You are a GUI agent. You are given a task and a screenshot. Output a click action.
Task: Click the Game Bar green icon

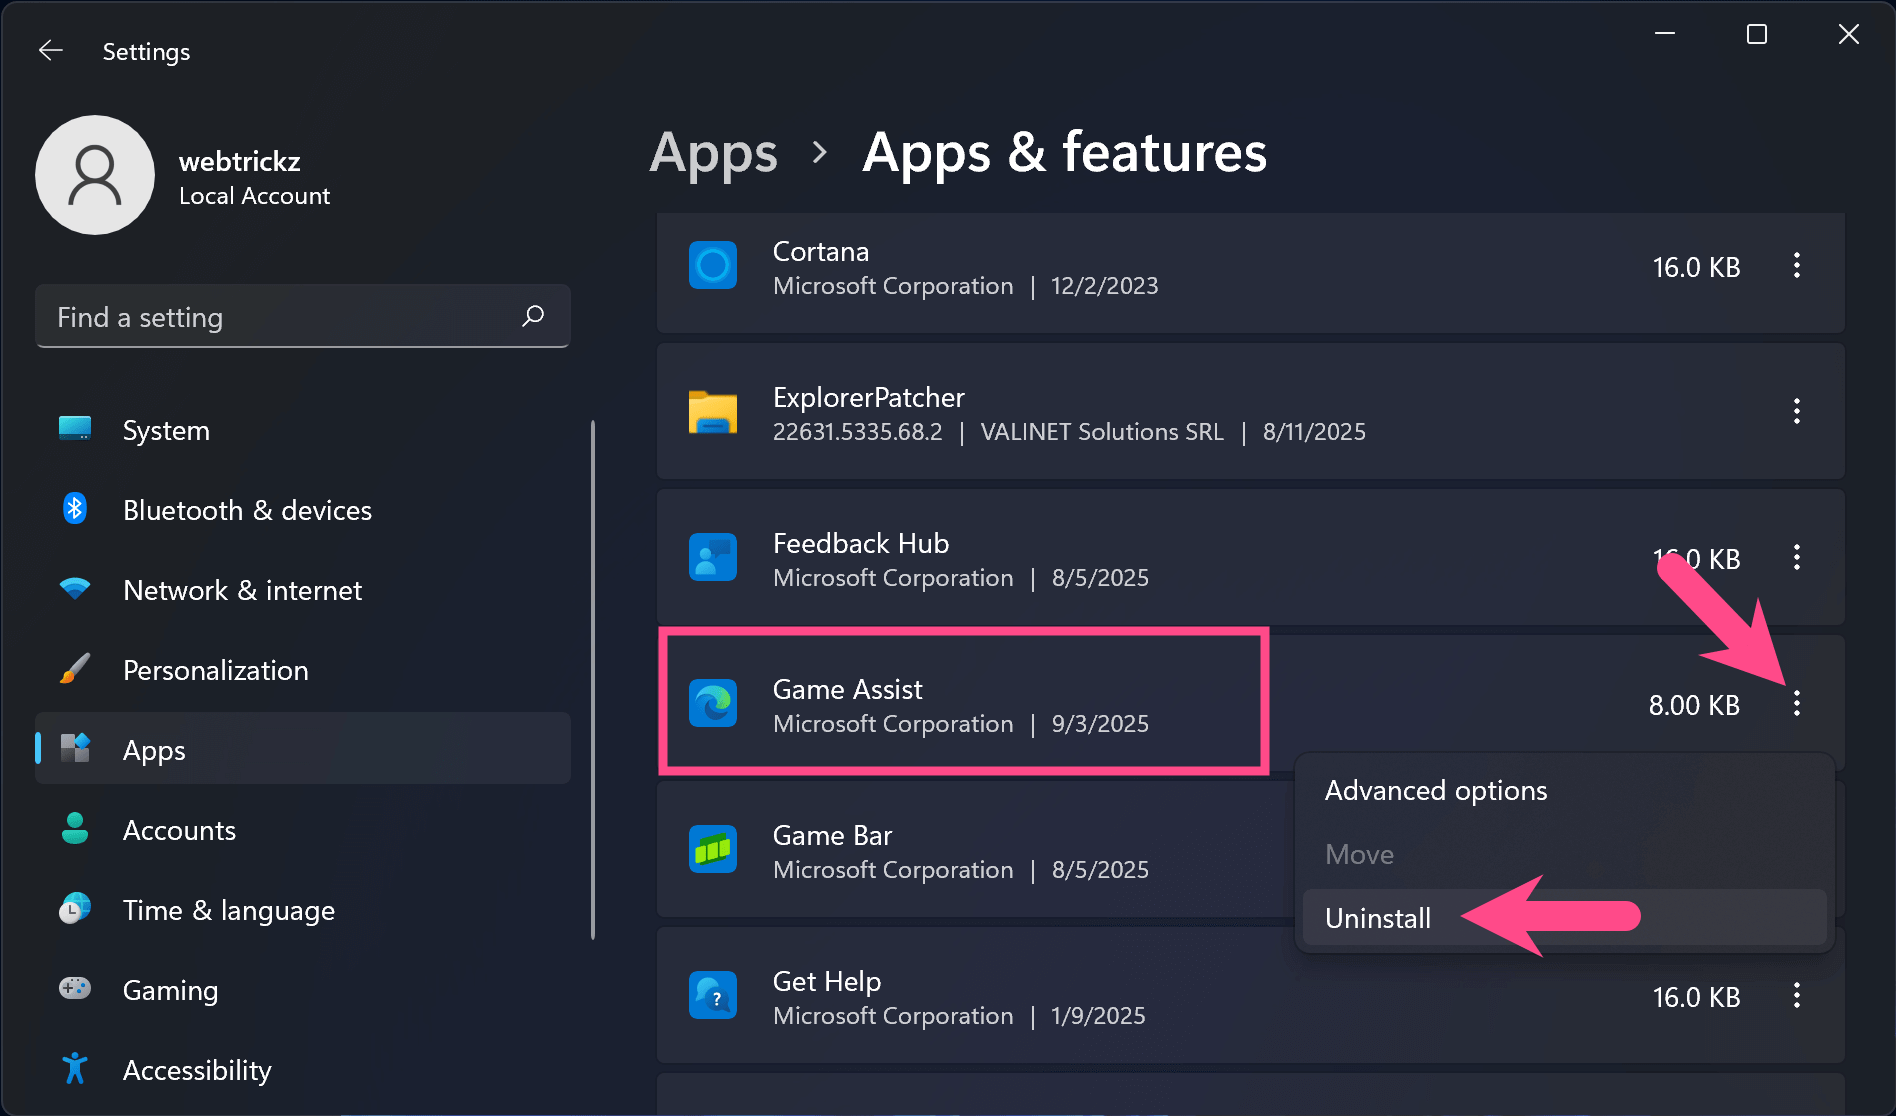[712, 849]
